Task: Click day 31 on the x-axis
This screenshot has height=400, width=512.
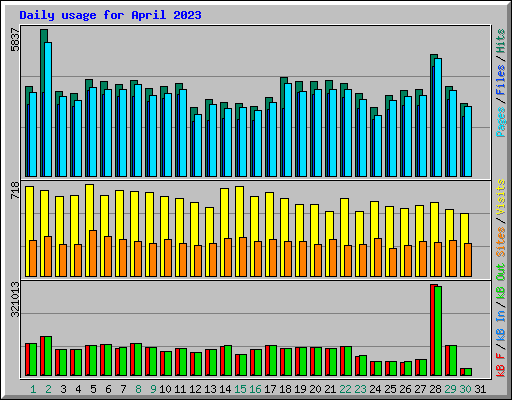Action: [480, 389]
